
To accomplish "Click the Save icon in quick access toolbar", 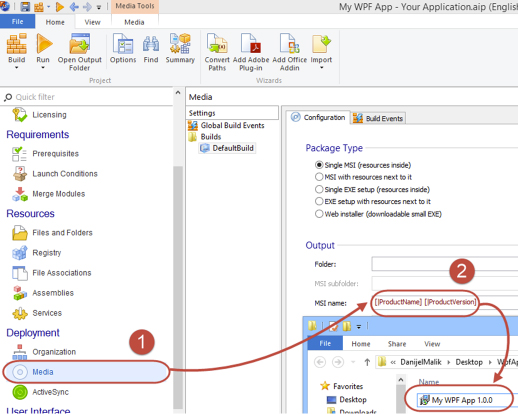I will click(x=25, y=6).
